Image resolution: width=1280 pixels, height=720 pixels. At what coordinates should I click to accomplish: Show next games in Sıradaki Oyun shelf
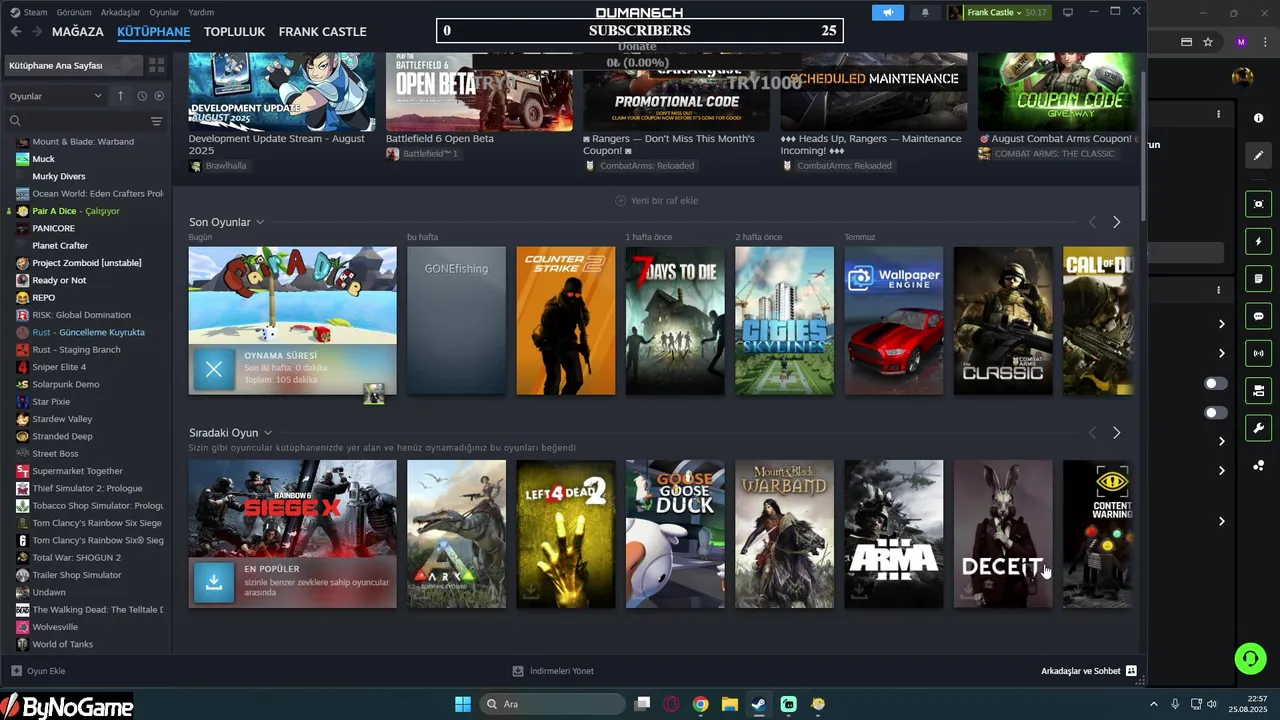pyautogui.click(x=1116, y=433)
